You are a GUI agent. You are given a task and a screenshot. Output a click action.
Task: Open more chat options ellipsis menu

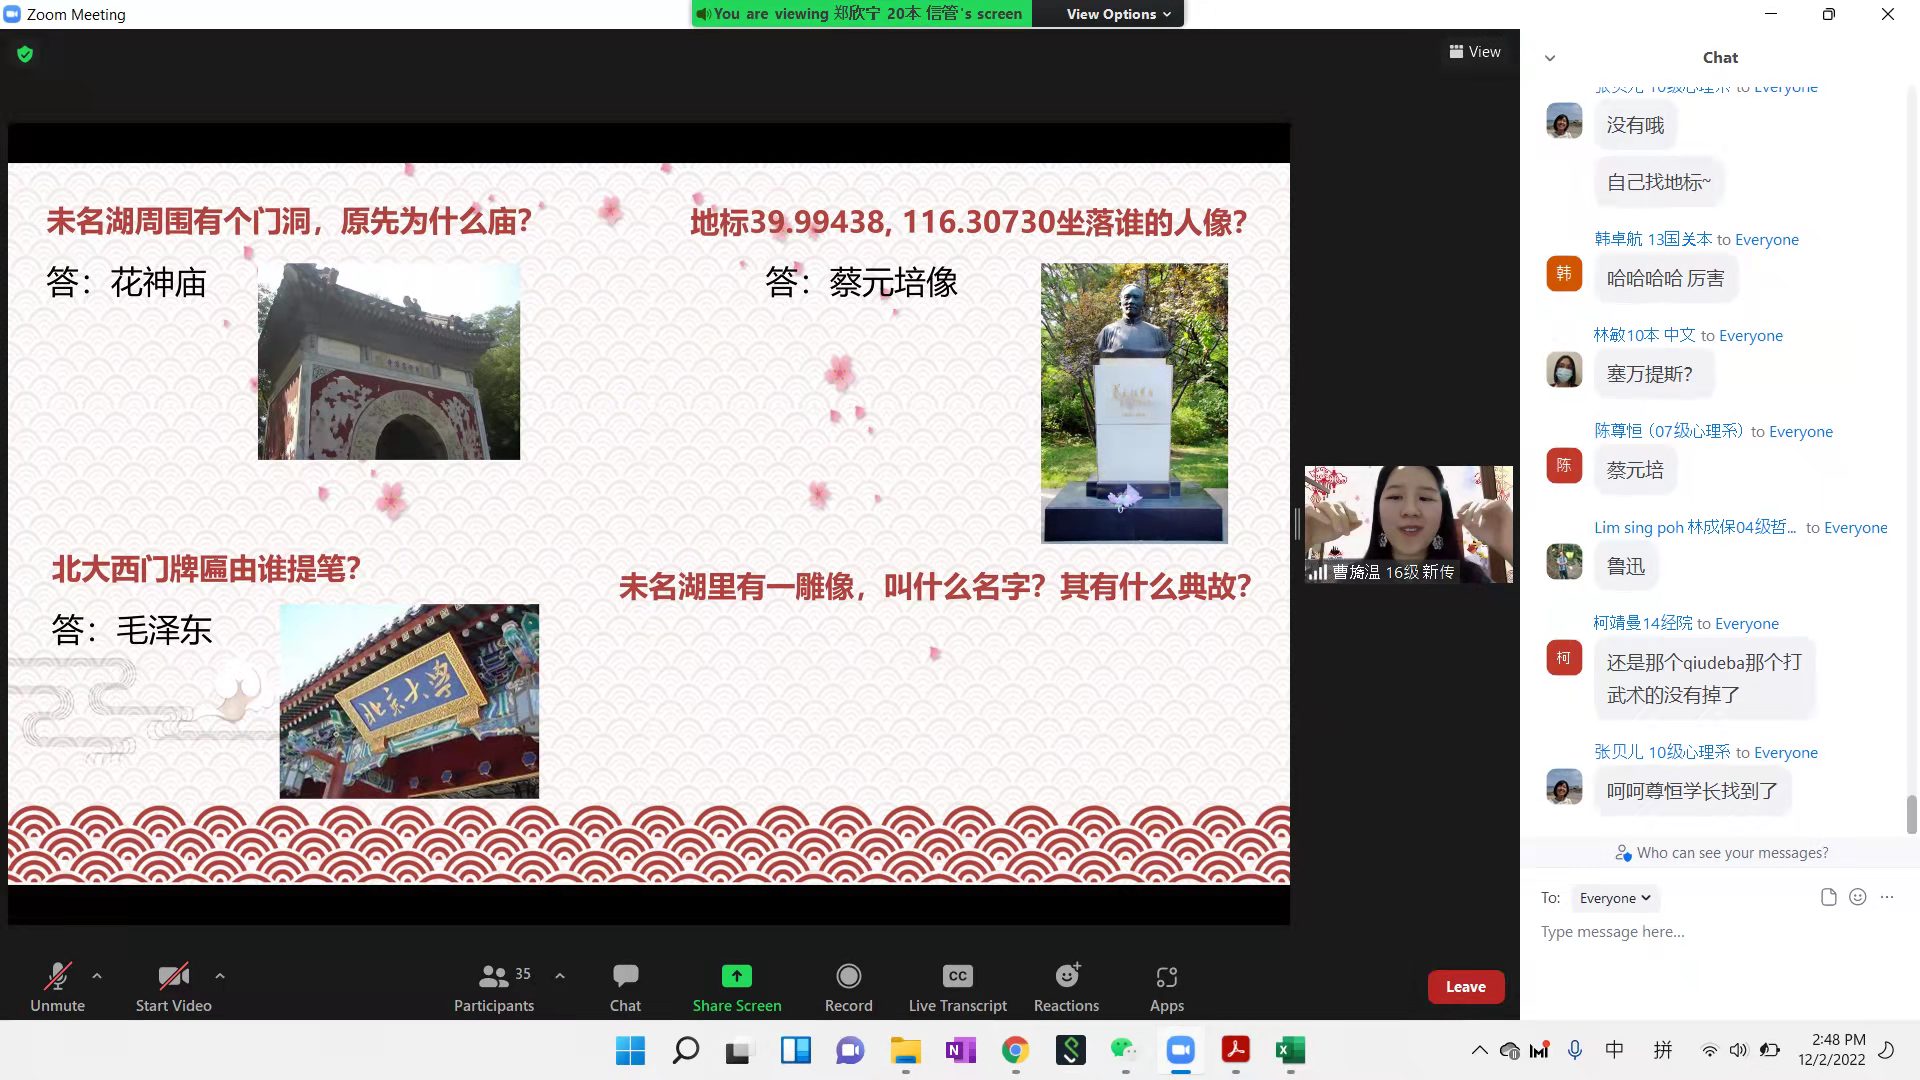pyautogui.click(x=1887, y=897)
